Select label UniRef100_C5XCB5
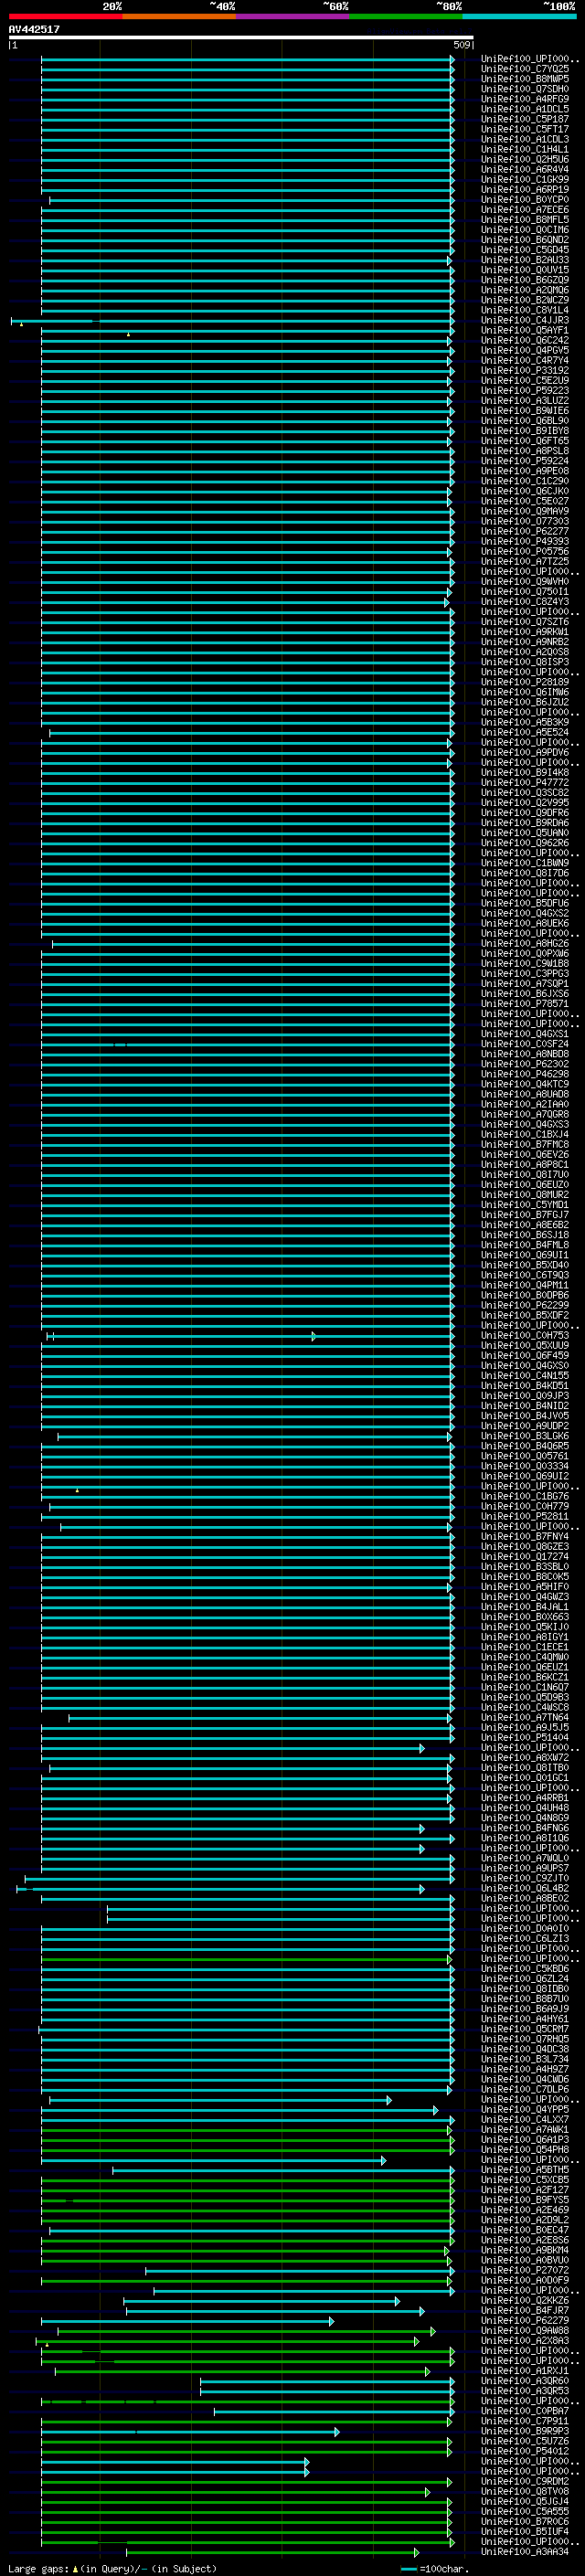The image size is (585, 2576). (x=525, y=2179)
